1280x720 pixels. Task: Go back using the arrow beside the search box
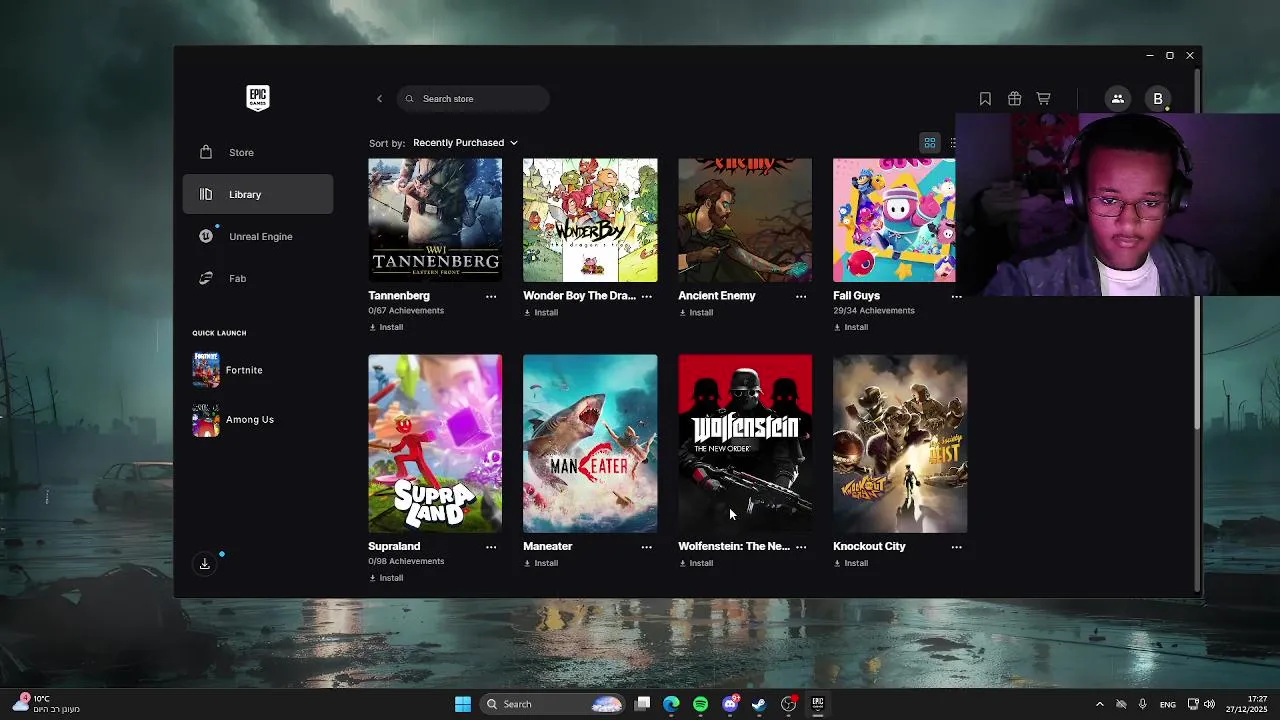coord(379,98)
